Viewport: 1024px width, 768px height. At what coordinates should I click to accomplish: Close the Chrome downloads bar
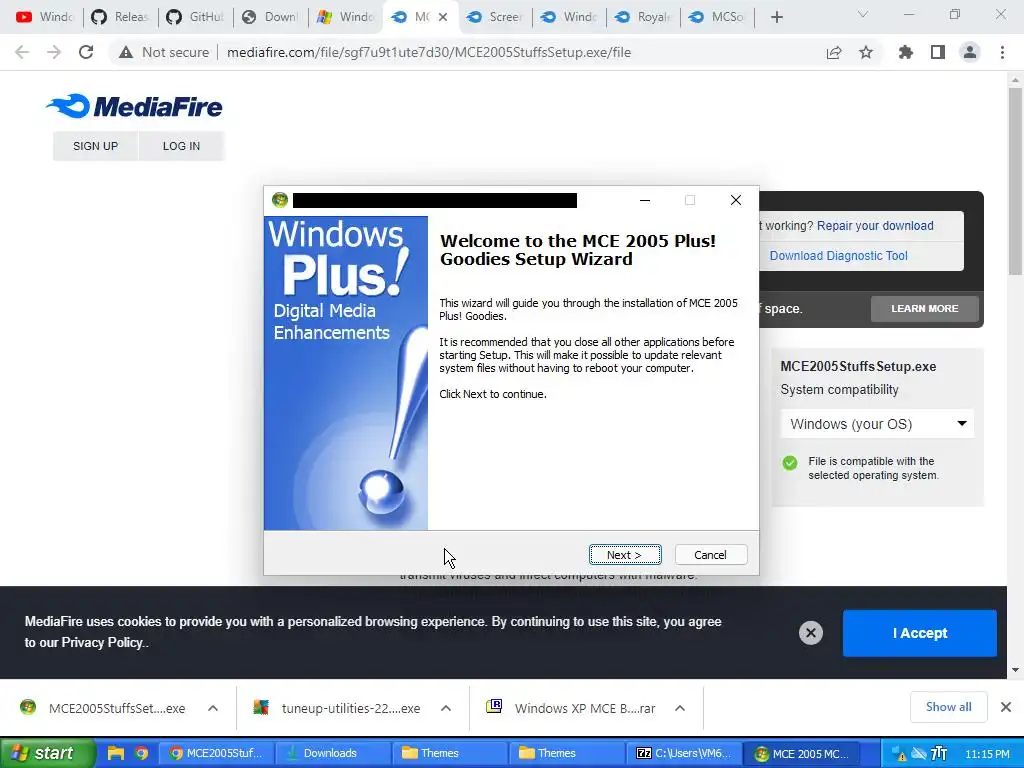pos(1006,707)
